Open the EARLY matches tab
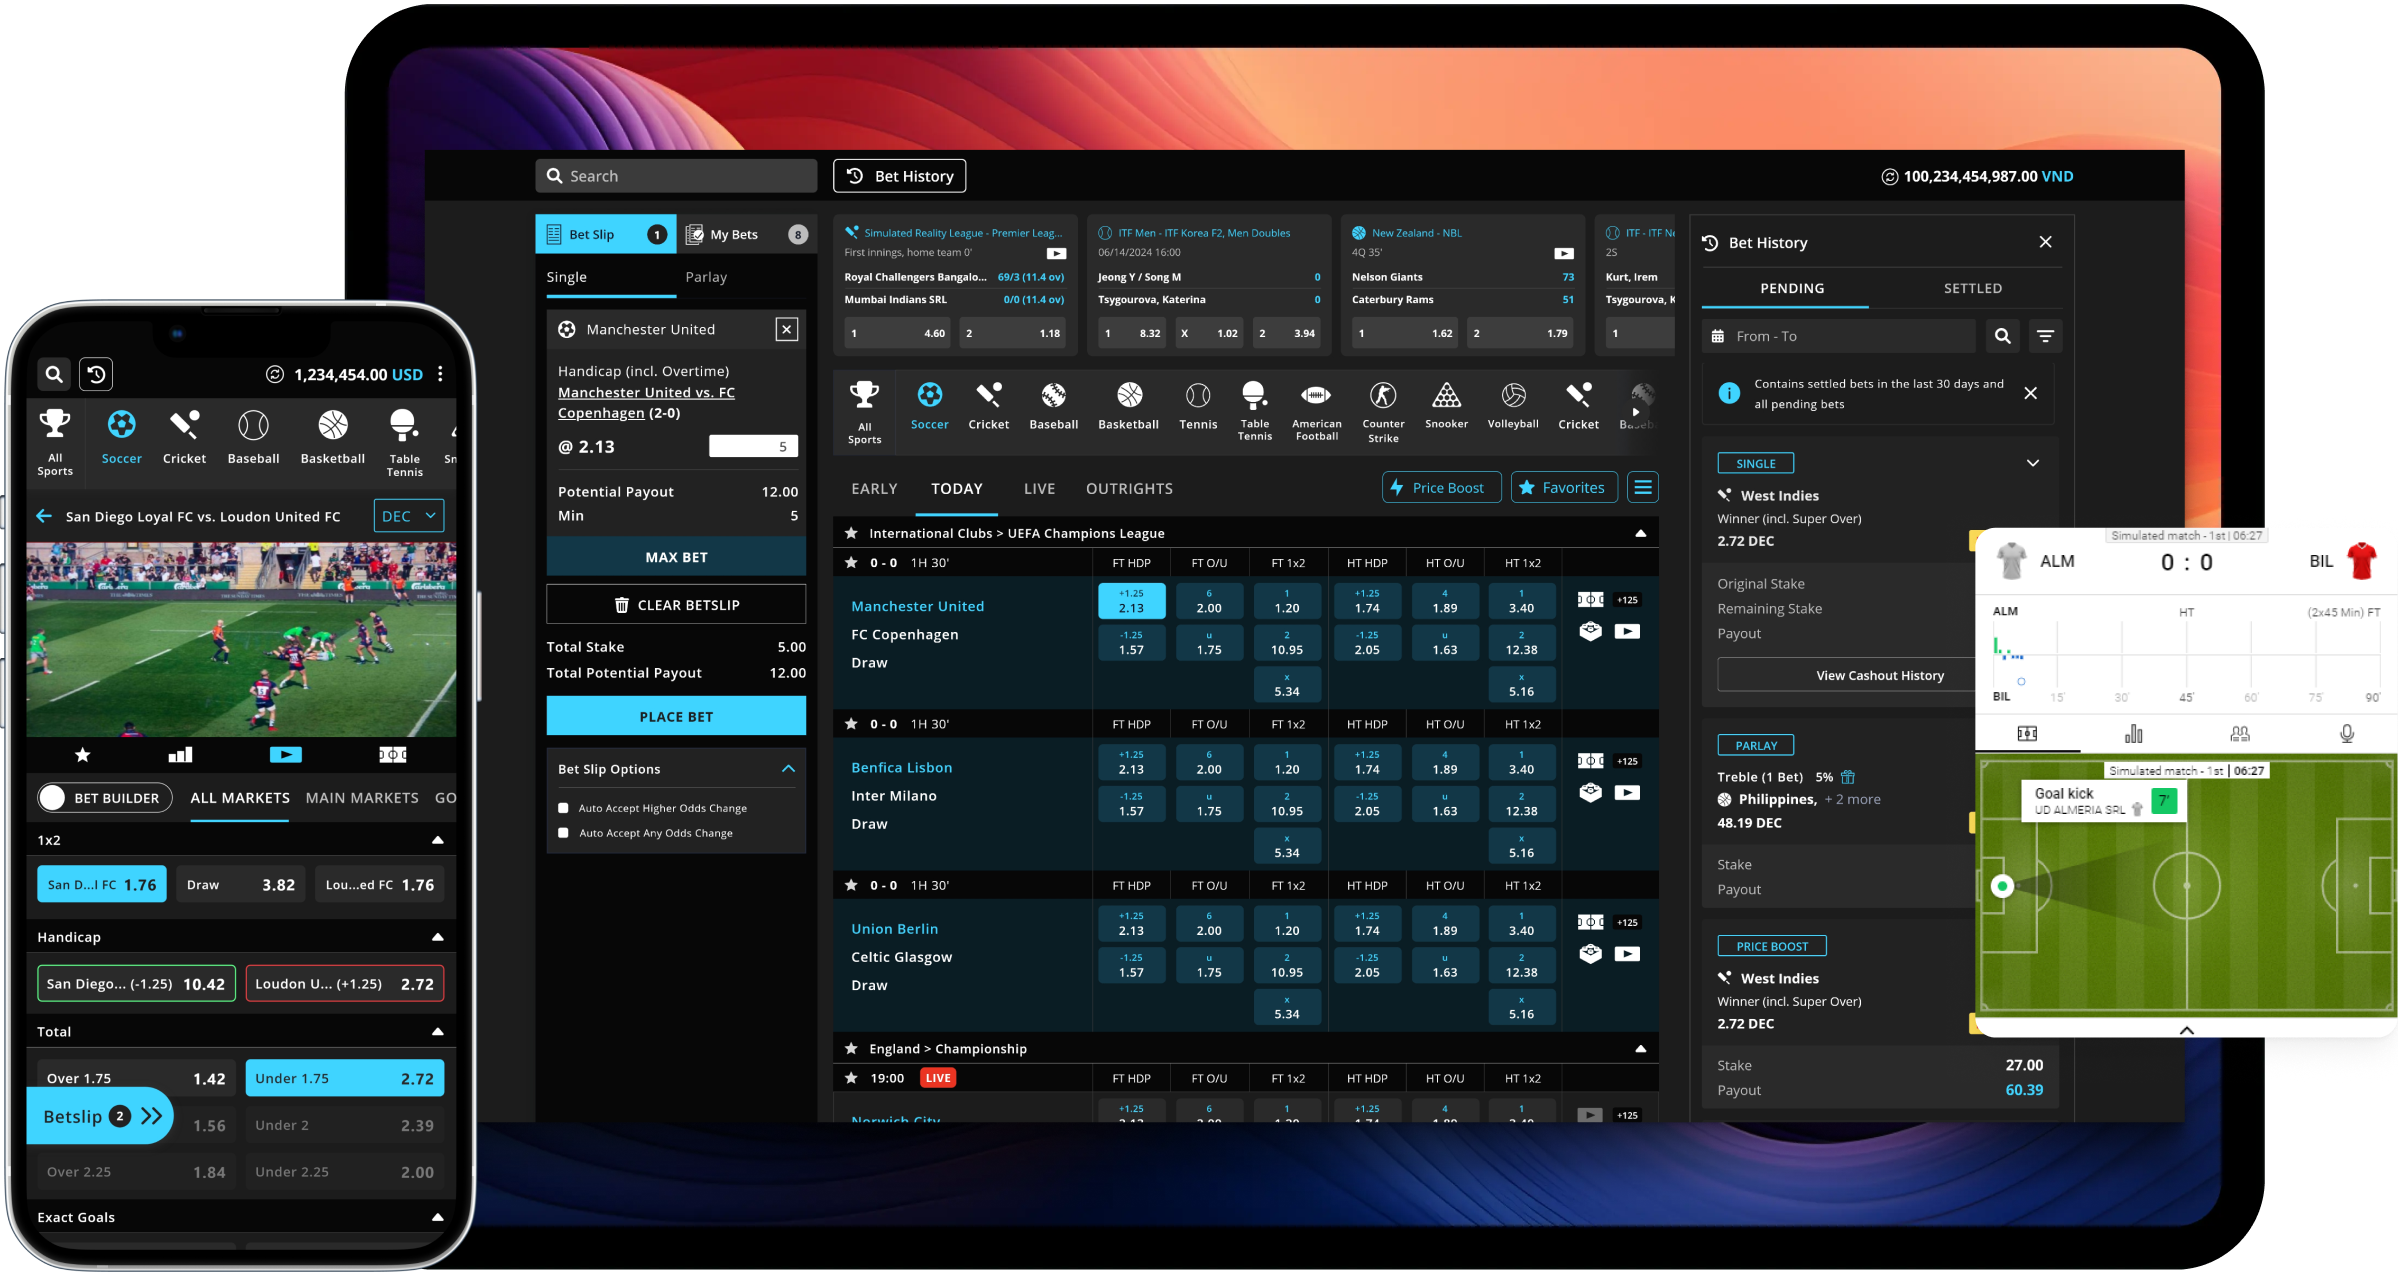This screenshot has height=1272, width=2398. coord(874,488)
